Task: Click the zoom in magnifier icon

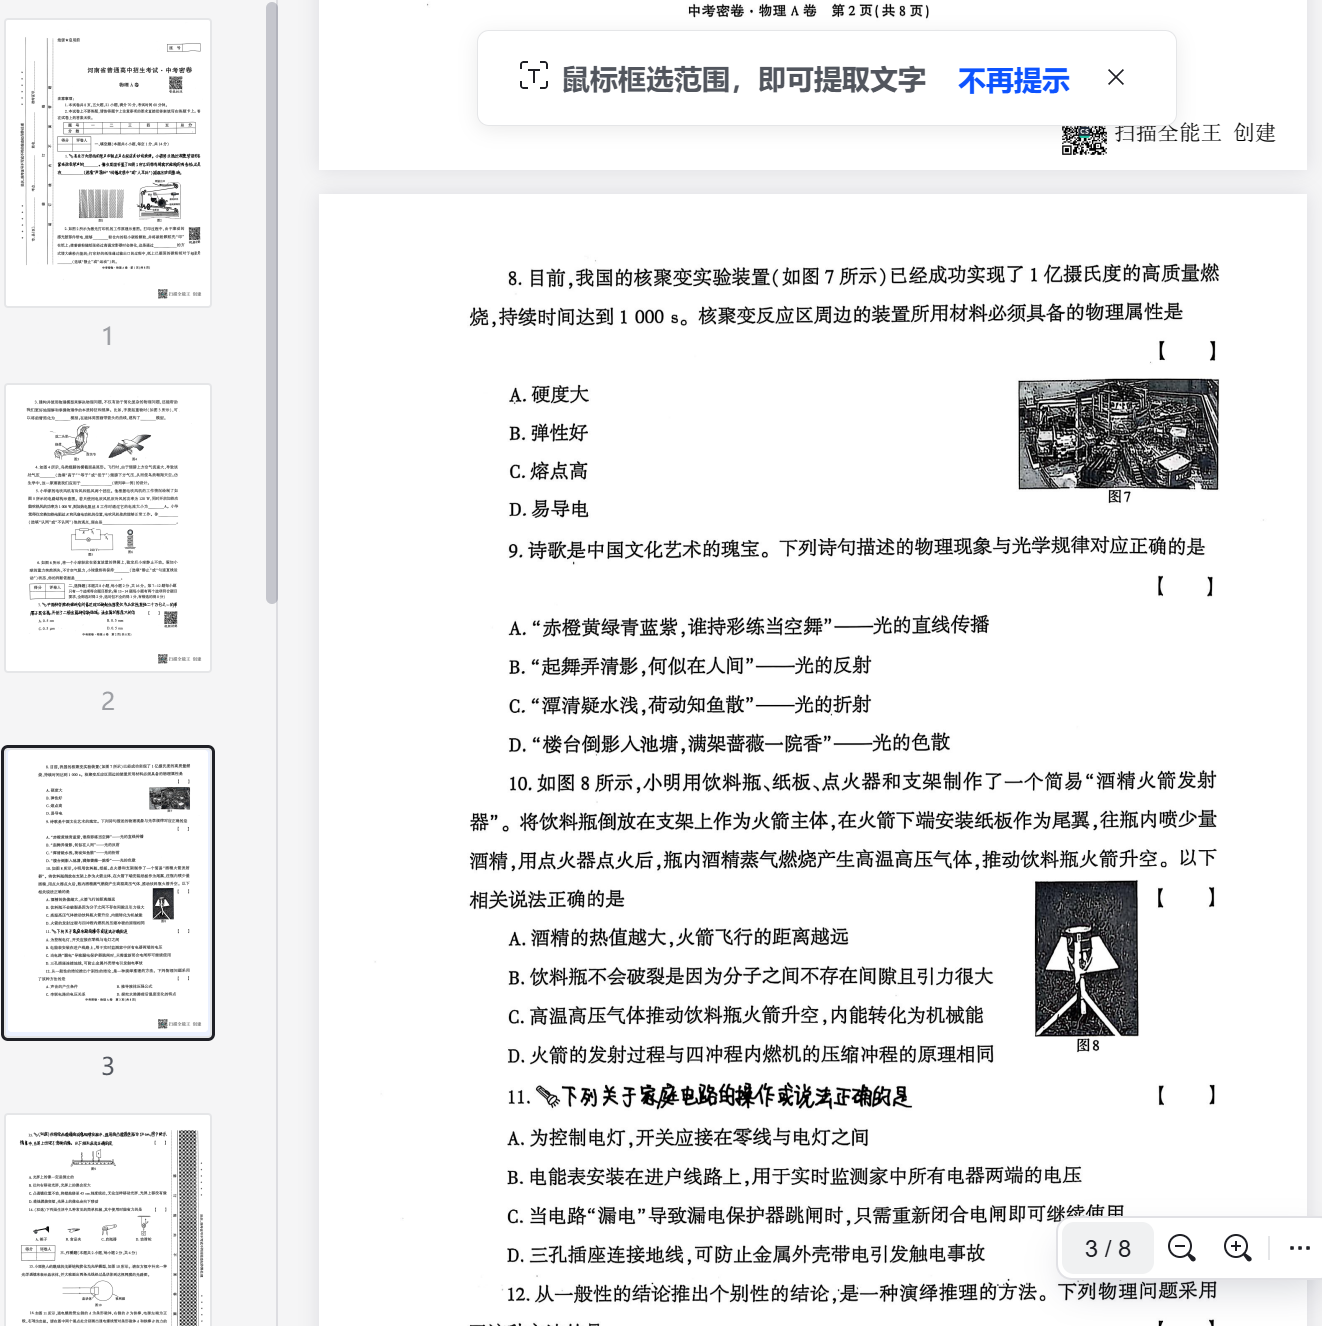Action: [x=1237, y=1248]
